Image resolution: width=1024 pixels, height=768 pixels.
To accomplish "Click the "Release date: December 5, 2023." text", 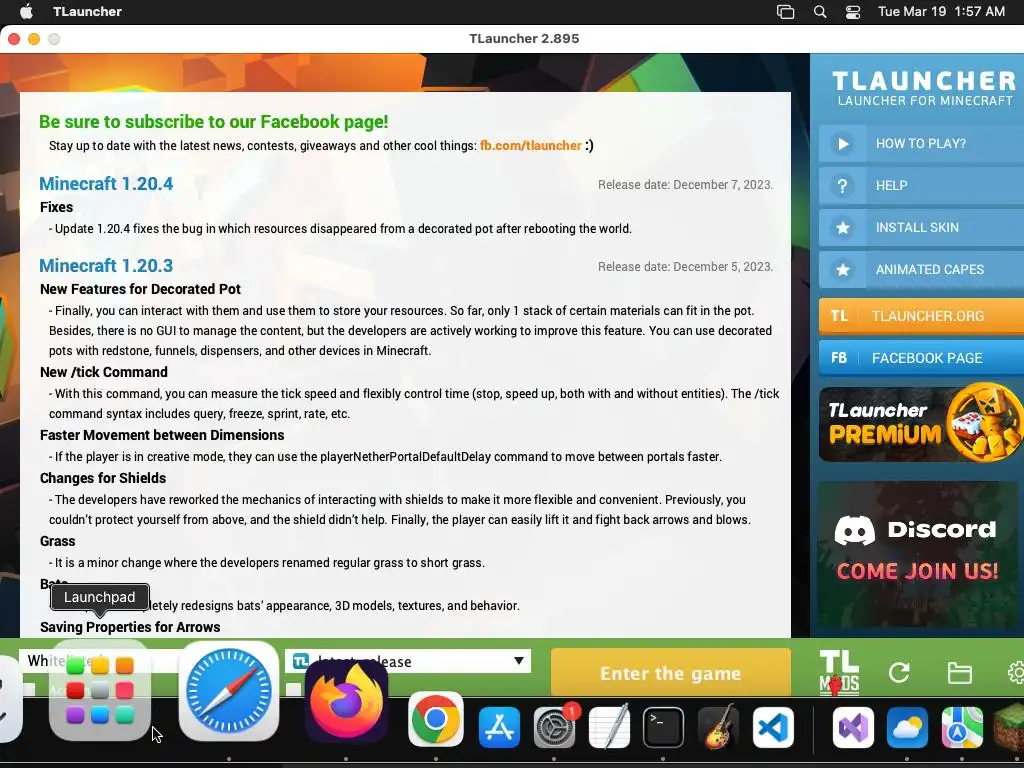I will 685,266.
